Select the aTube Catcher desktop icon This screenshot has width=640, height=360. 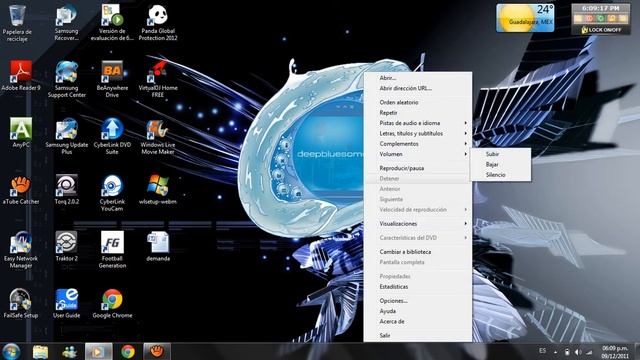21,190
